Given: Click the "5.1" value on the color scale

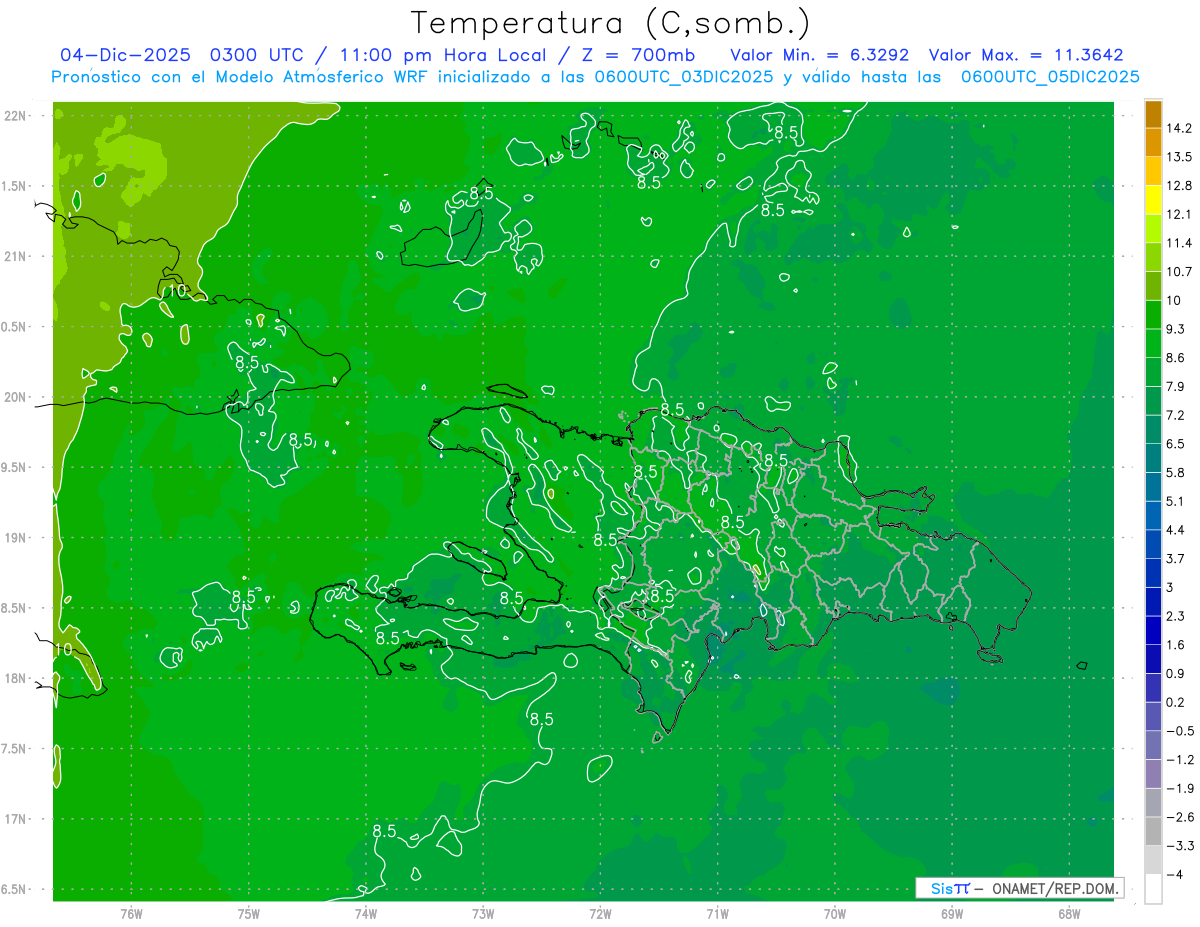Looking at the screenshot, I should click(1175, 501).
